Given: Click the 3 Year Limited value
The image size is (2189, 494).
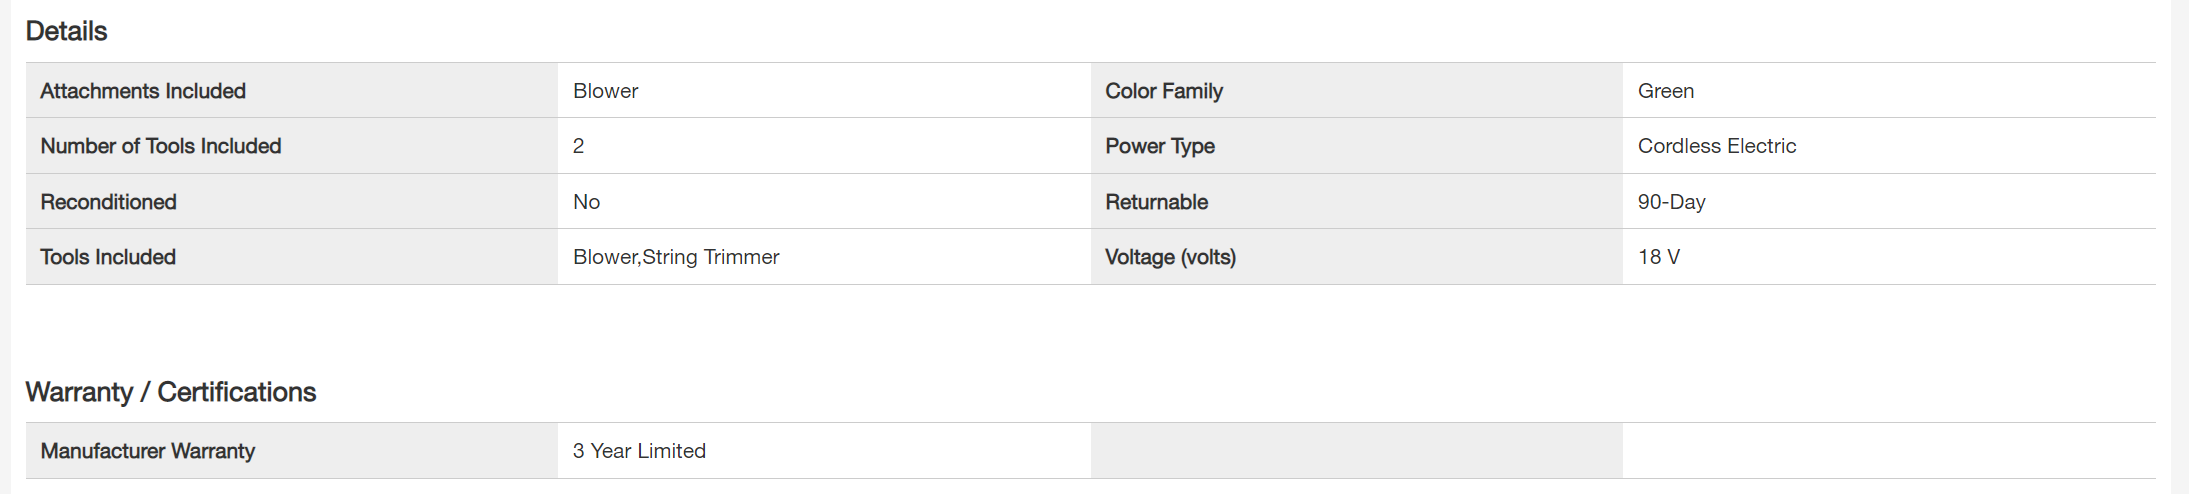Looking at the screenshot, I should (639, 451).
